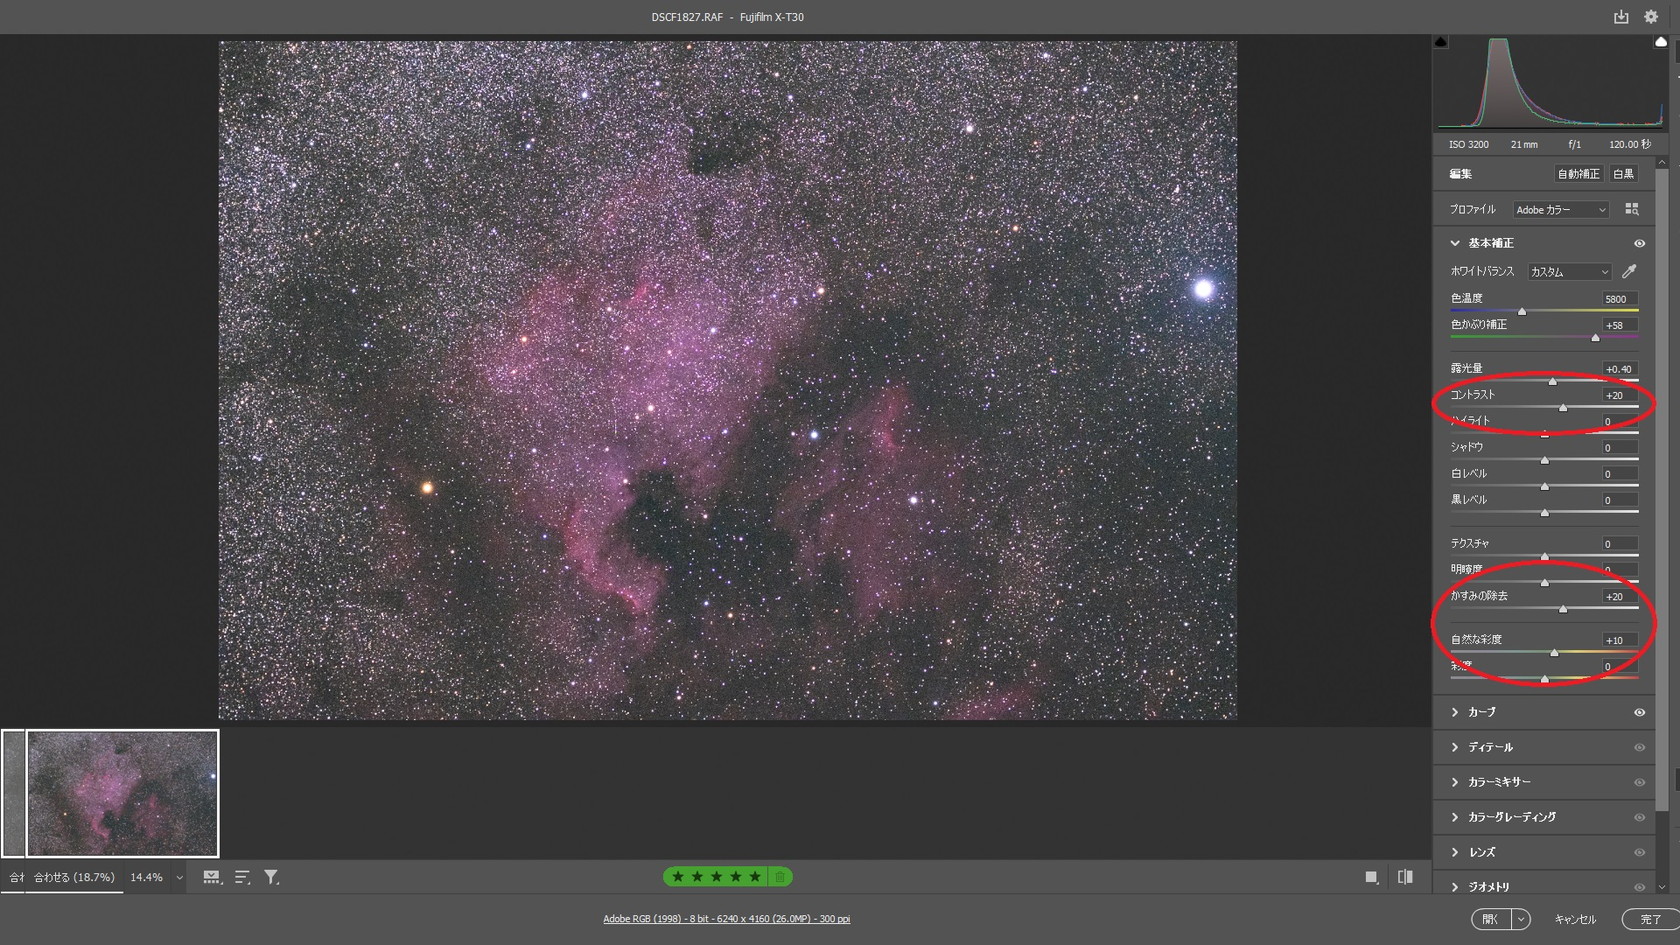Click the 露光量 slider

1544,381
